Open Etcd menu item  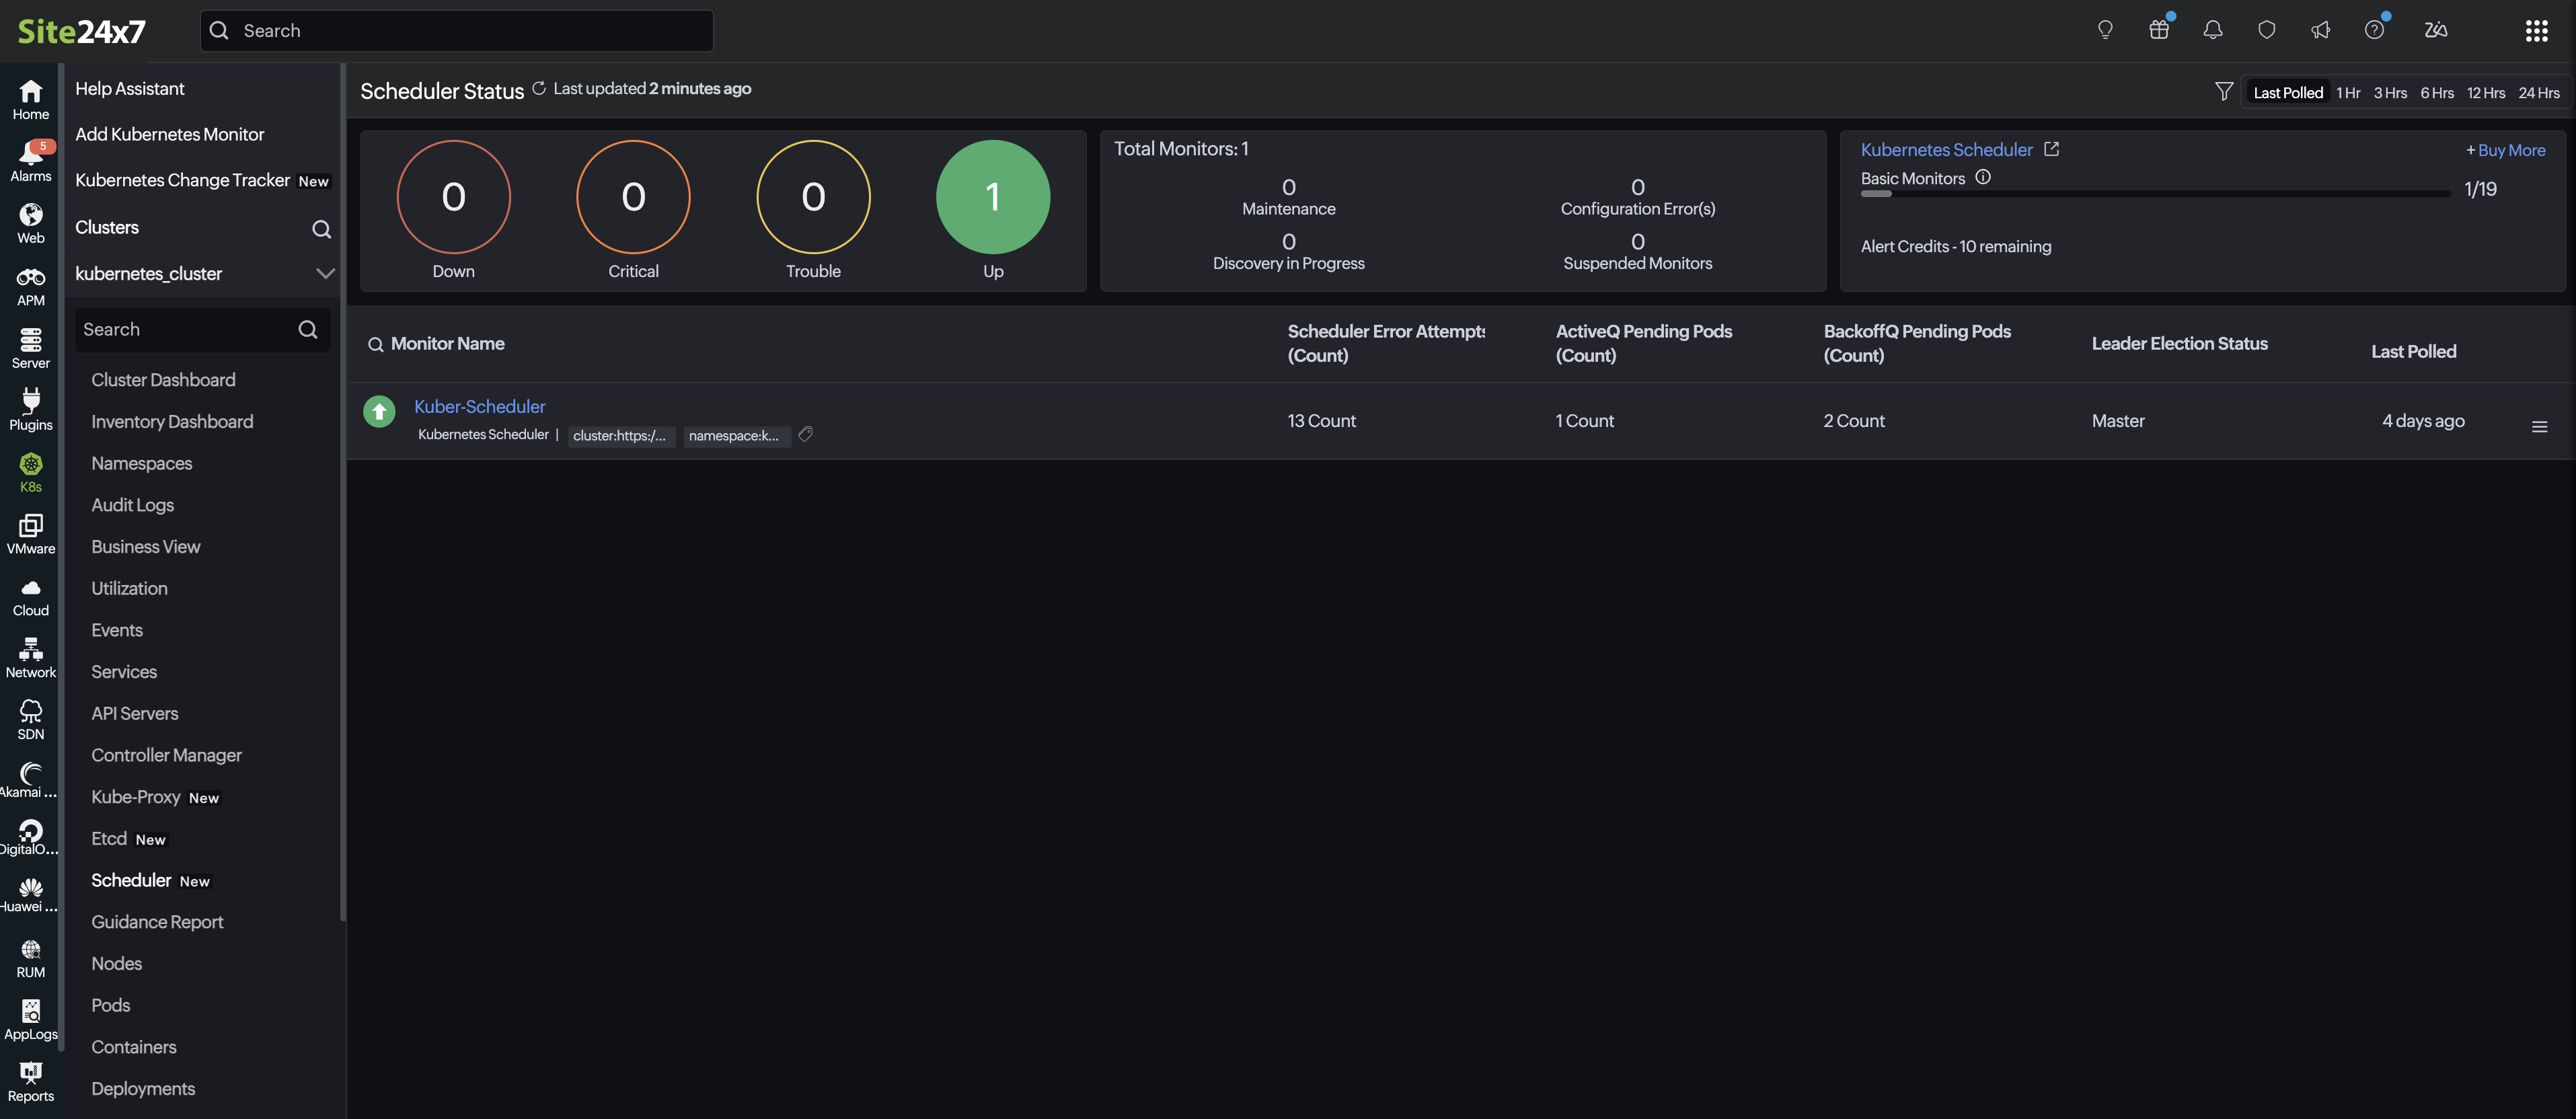pos(109,838)
